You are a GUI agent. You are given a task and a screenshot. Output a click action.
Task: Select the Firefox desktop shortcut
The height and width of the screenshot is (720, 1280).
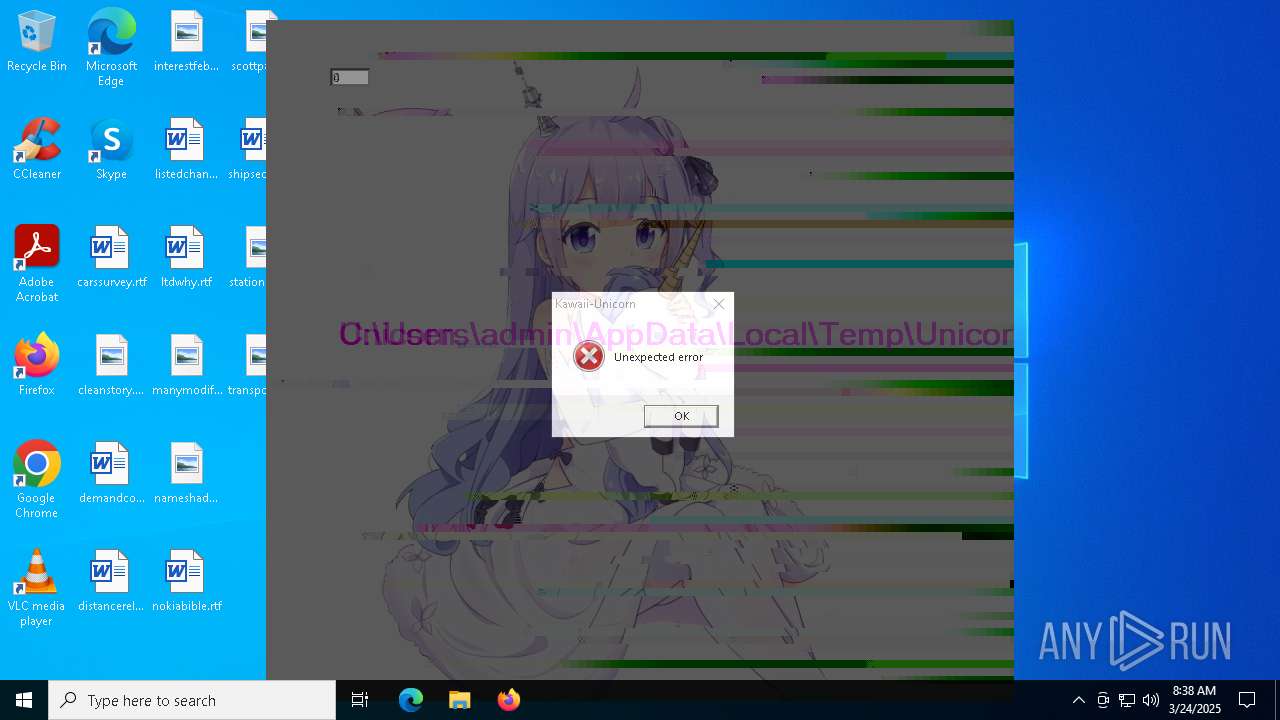[x=37, y=366]
